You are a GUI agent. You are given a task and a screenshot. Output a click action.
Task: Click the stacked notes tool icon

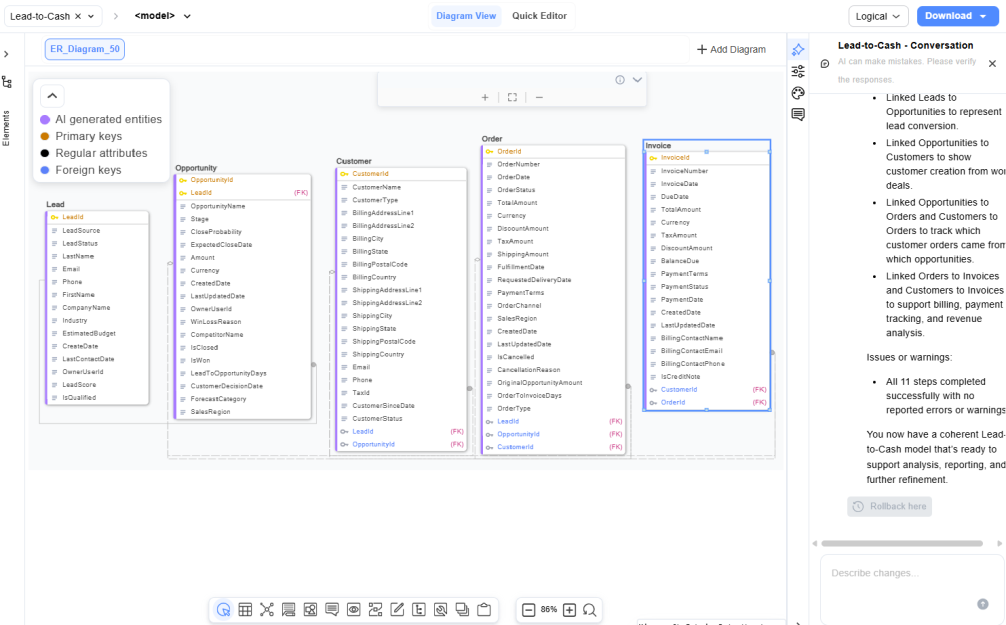pos(289,610)
